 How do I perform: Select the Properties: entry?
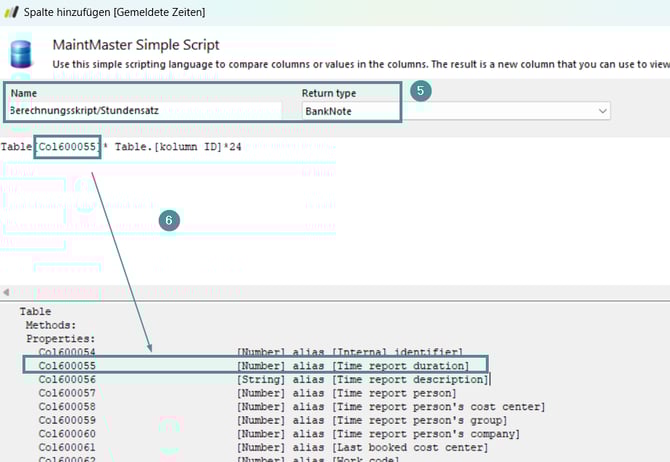click(59, 339)
